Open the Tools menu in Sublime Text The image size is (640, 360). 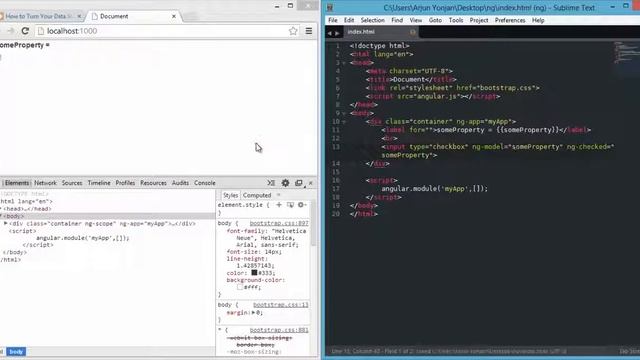[456, 20]
